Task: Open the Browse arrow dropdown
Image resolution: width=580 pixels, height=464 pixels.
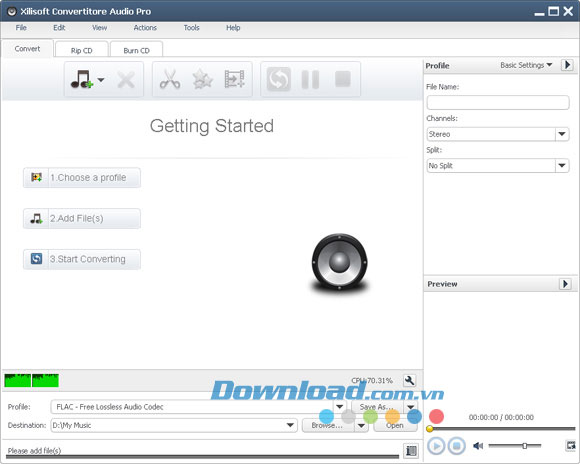Action: tap(361, 426)
